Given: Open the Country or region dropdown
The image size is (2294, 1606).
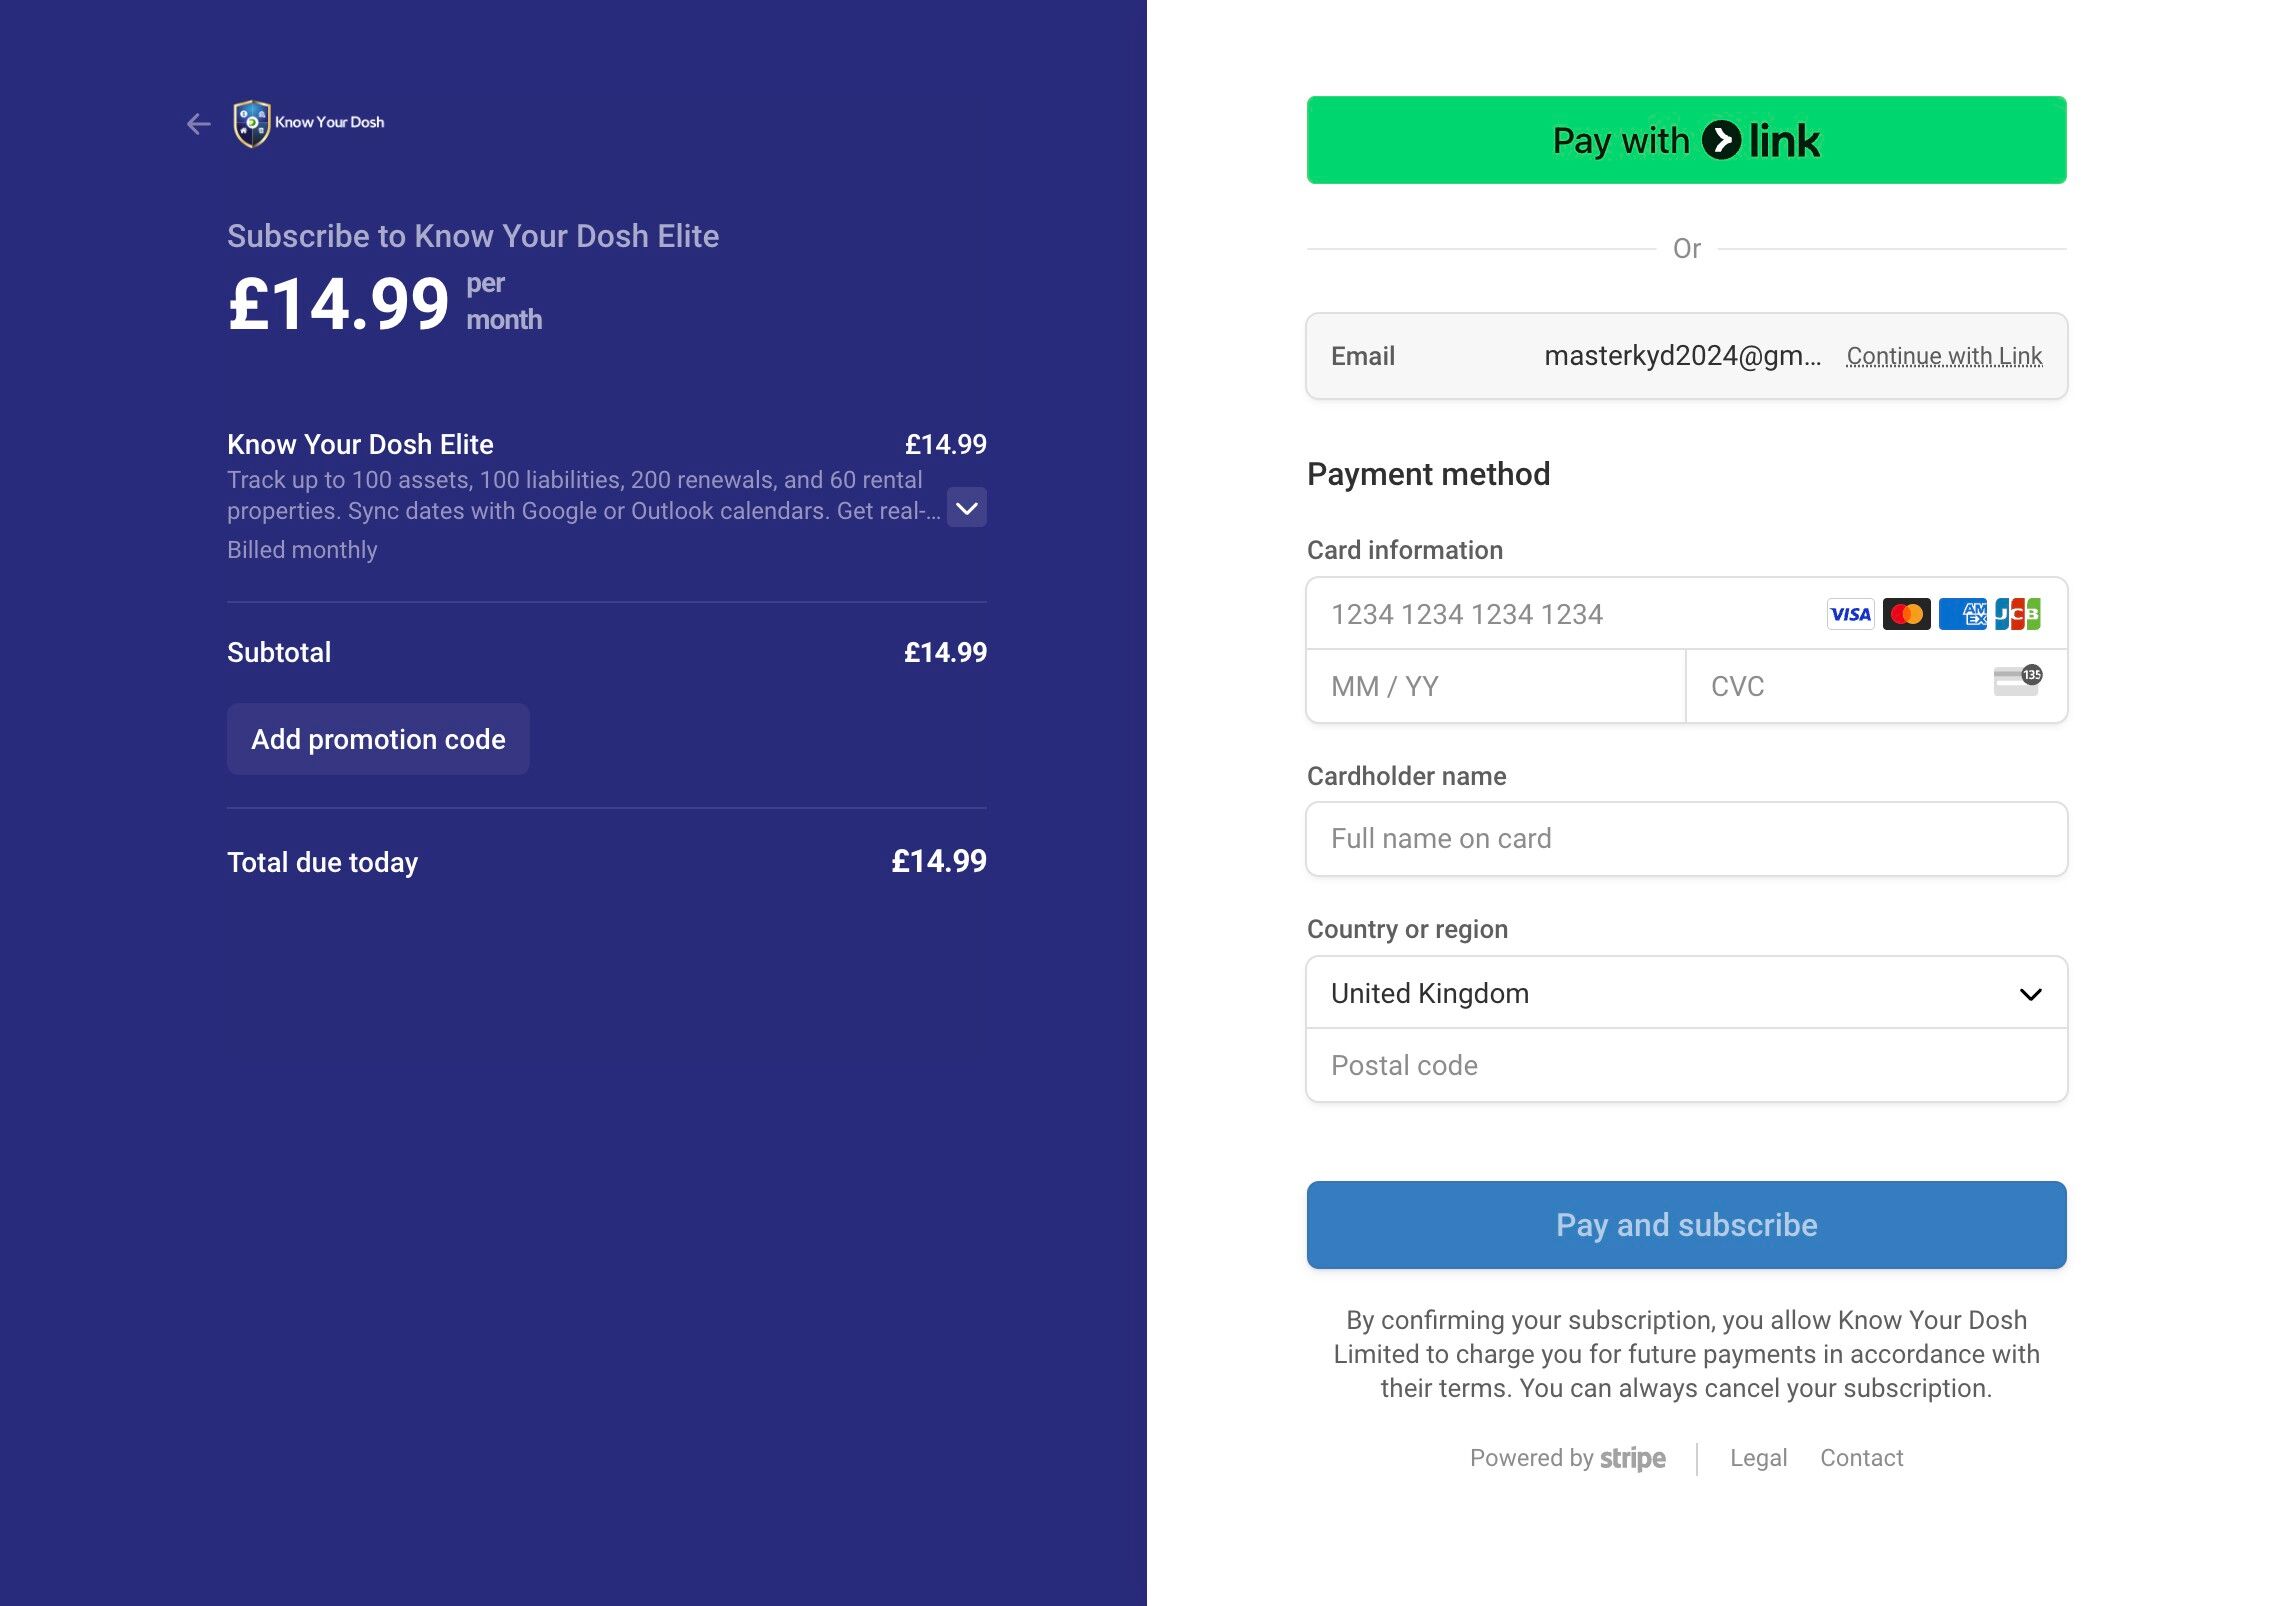Looking at the screenshot, I should pos(1686,993).
